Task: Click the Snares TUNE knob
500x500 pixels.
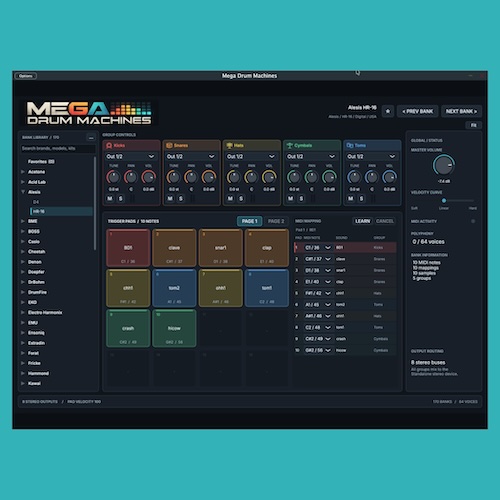Action: (173, 177)
